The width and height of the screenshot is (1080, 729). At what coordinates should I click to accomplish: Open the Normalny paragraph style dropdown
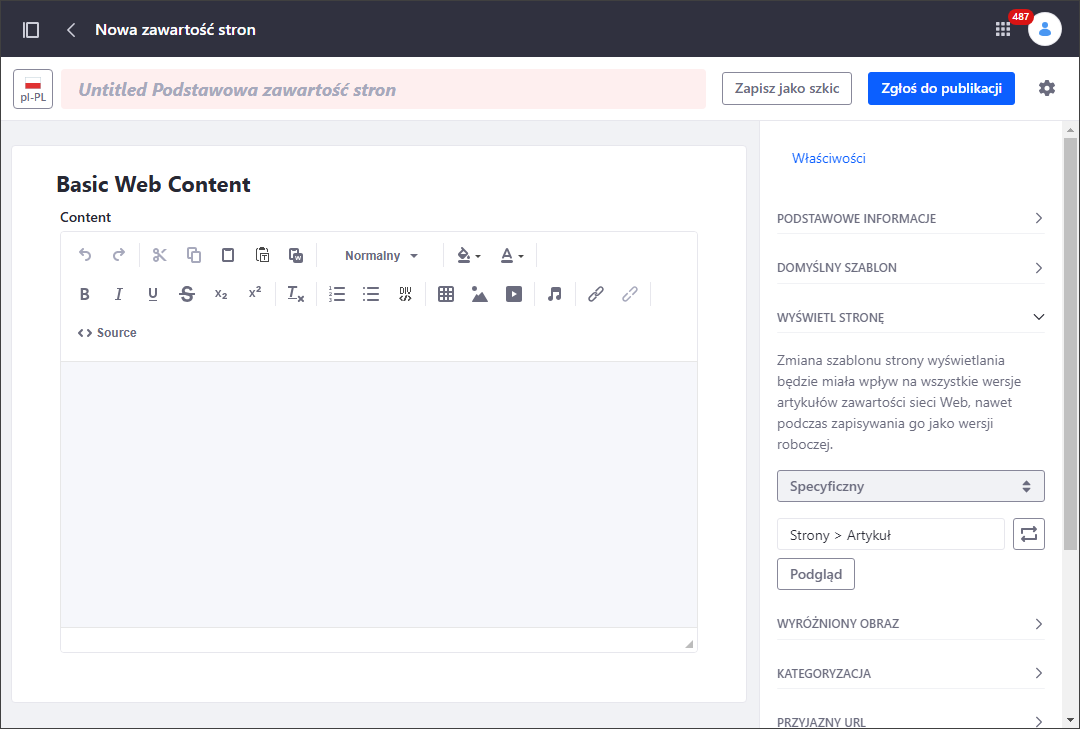click(x=381, y=256)
